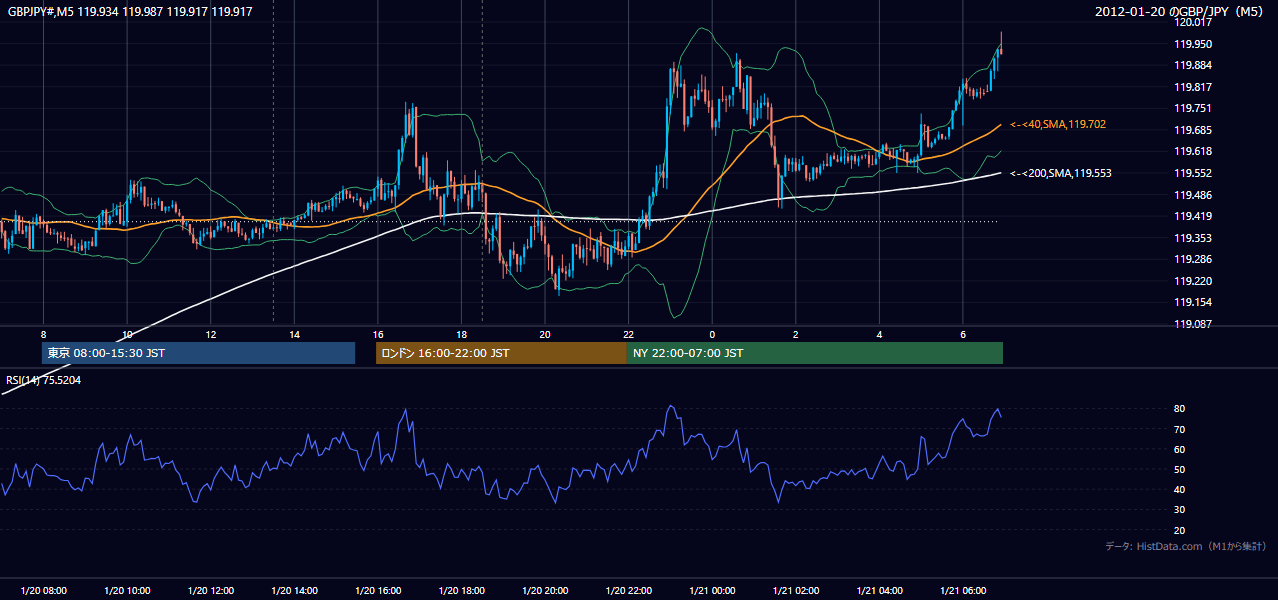The width and height of the screenshot is (1278, 600).
Task: Click the 1/20 08:00 time label
Action: (x=43, y=591)
